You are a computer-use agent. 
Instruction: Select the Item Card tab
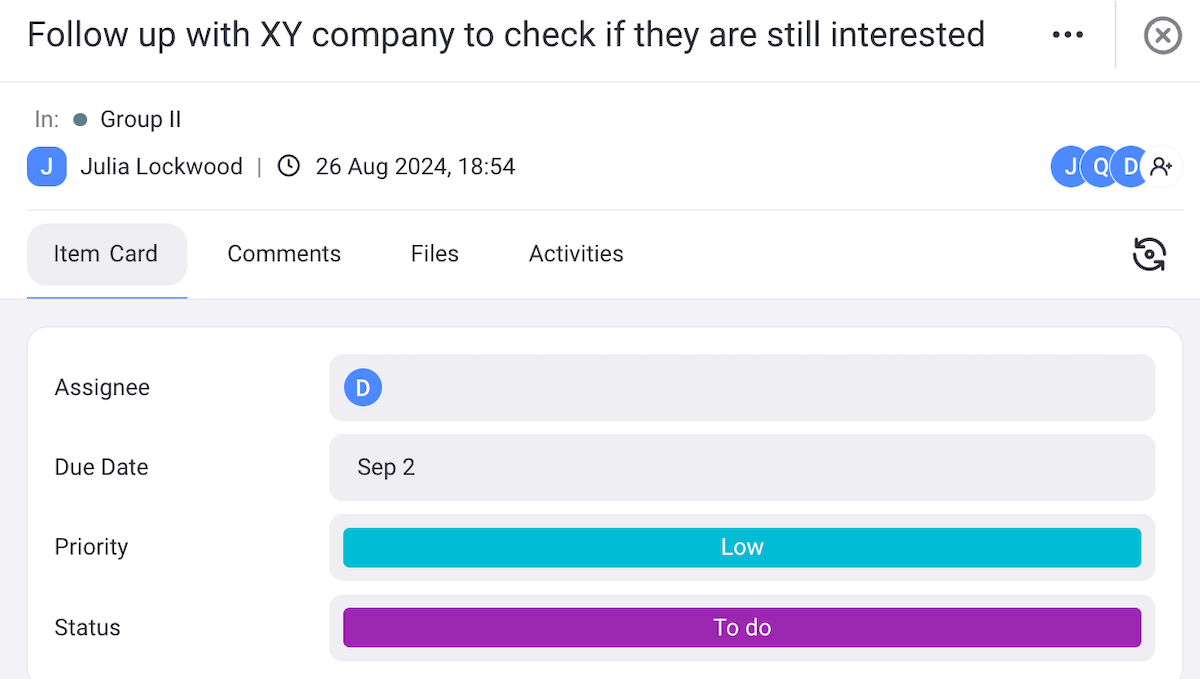106,254
